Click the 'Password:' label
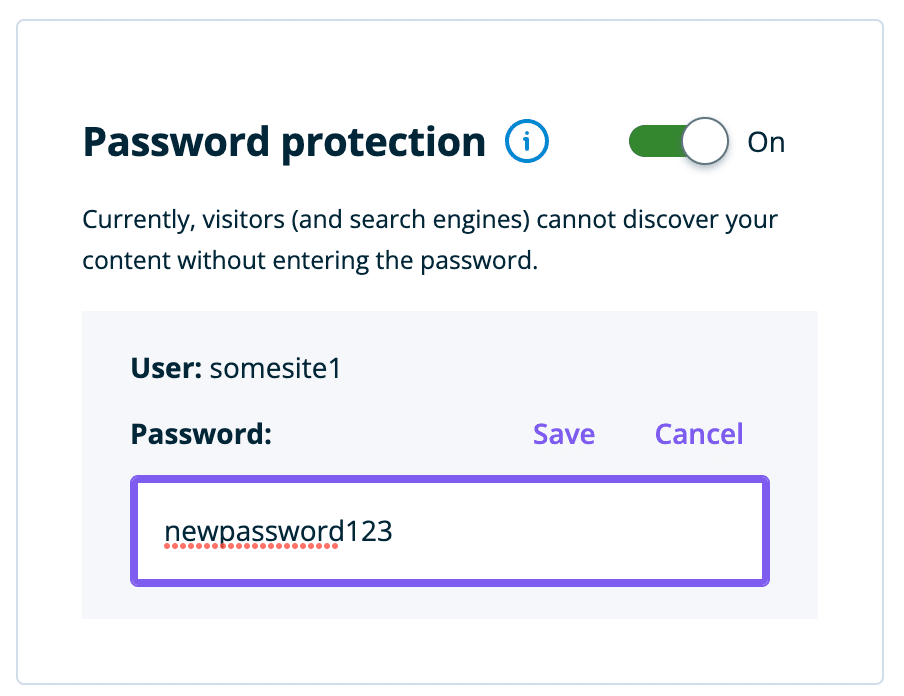904x696 pixels. pos(201,434)
